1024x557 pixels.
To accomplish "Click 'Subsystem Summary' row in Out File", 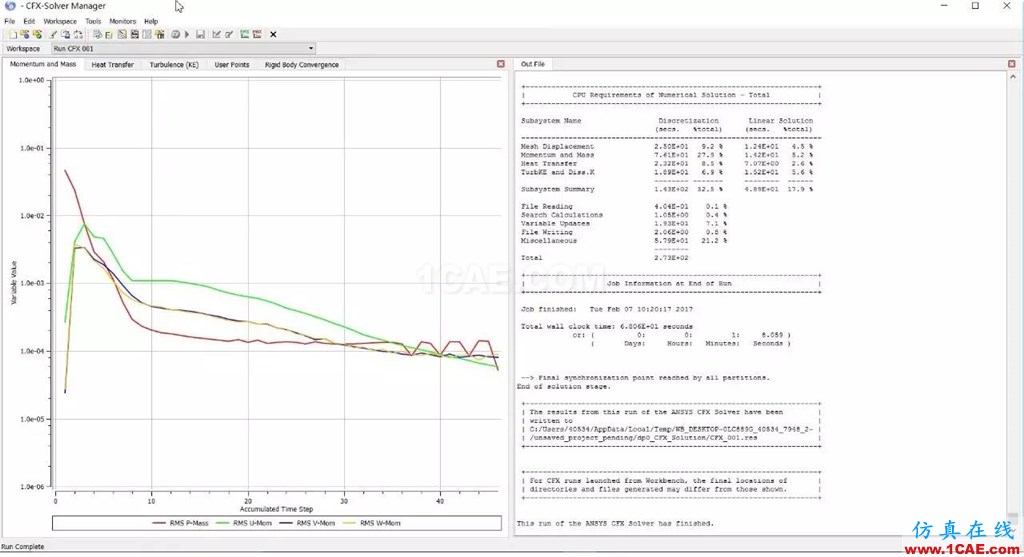I will (x=667, y=189).
